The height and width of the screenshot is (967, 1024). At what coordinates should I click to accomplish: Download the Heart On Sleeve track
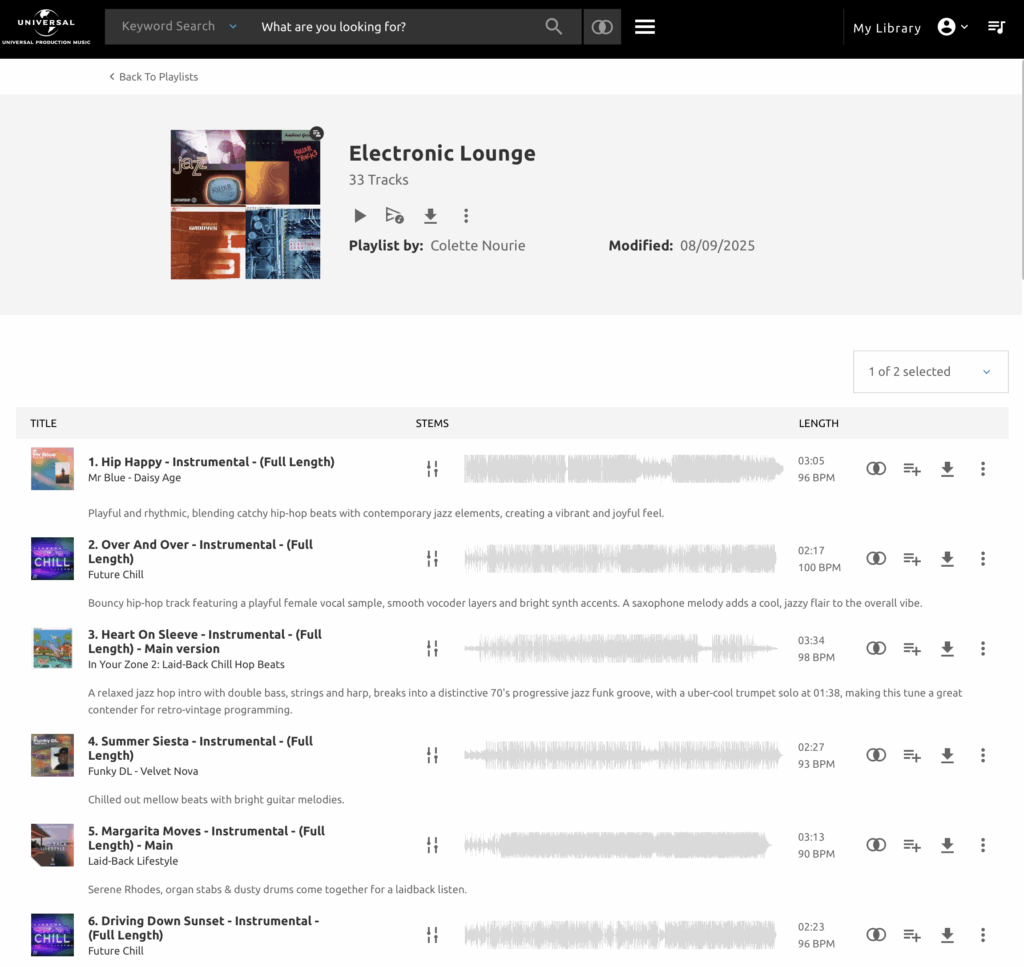point(947,648)
